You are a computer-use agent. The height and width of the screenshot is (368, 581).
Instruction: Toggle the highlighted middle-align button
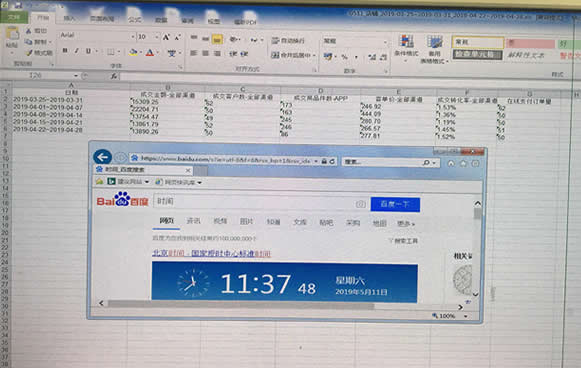coord(217,39)
